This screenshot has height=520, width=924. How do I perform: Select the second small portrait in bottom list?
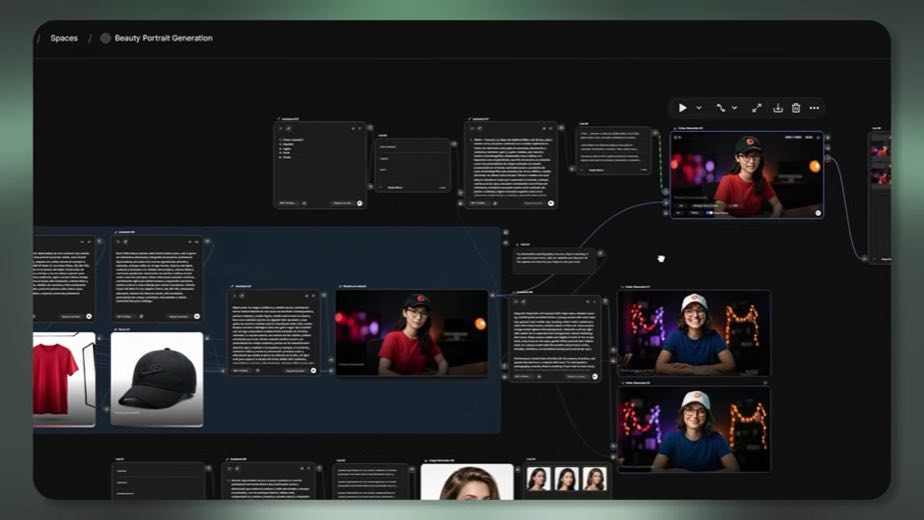tap(566, 479)
